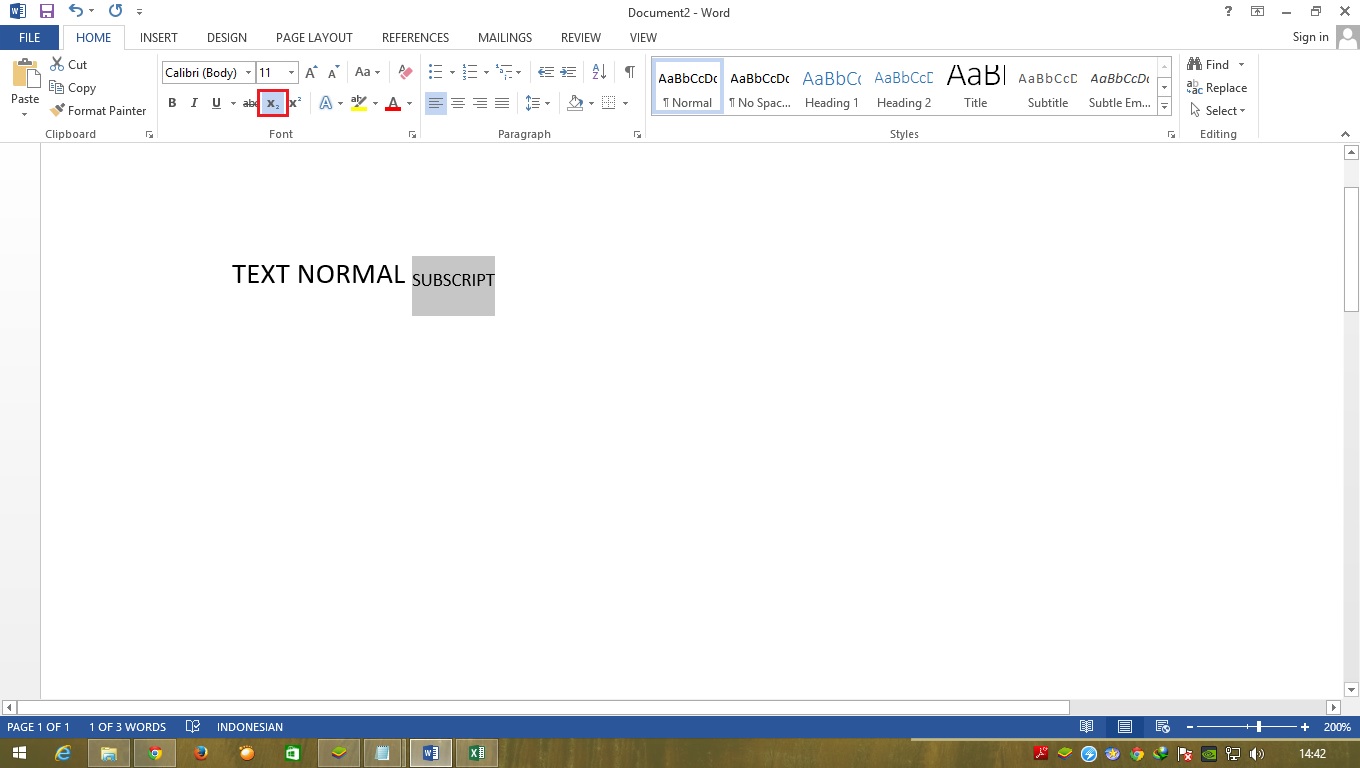Switch to the INSERT ribbon tab
Screen dimensions: 1360x768
(158, 37)
